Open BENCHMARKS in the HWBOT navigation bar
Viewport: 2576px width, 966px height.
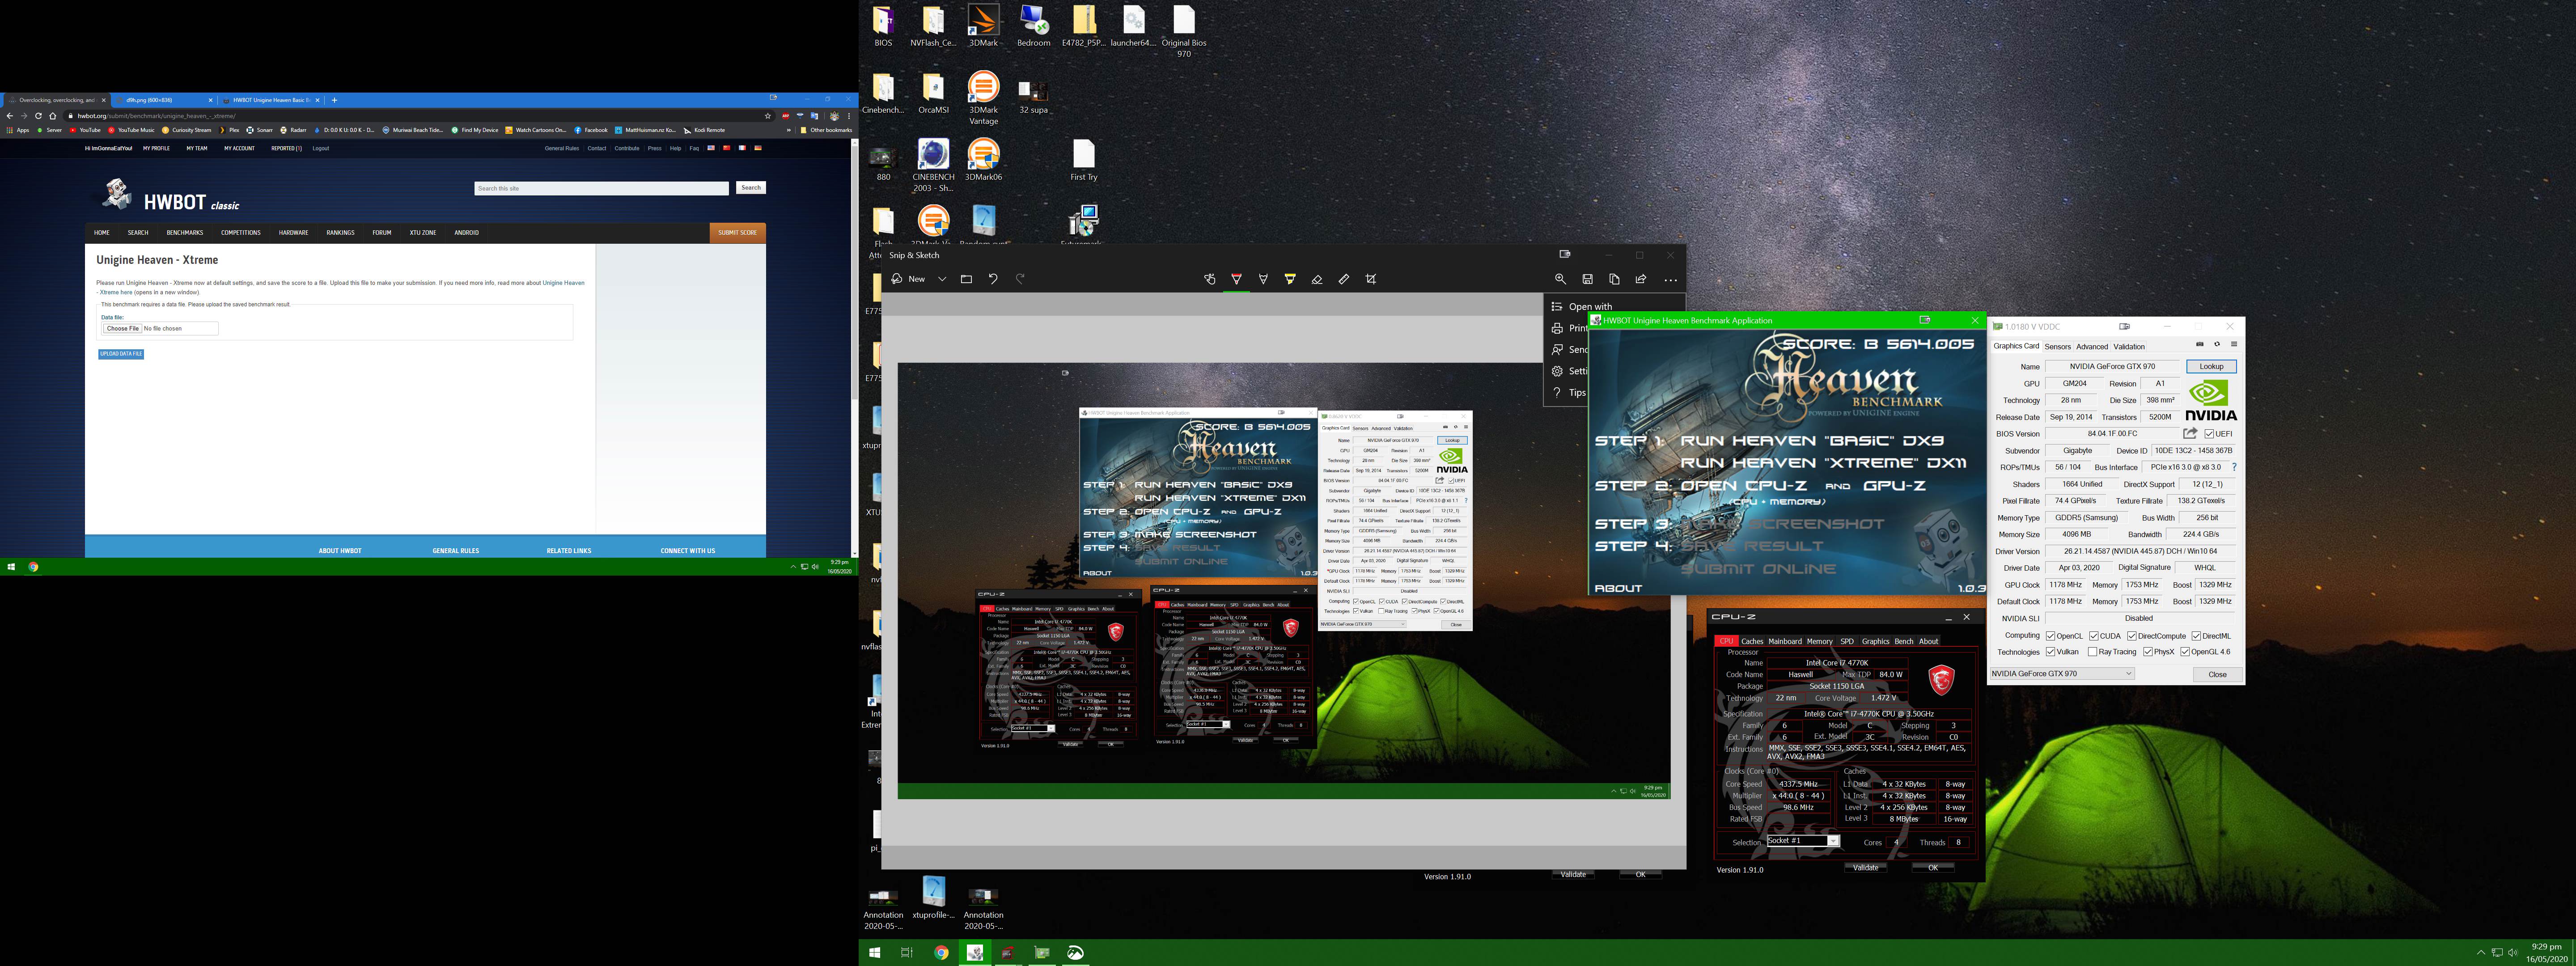[x=185, y=233]
